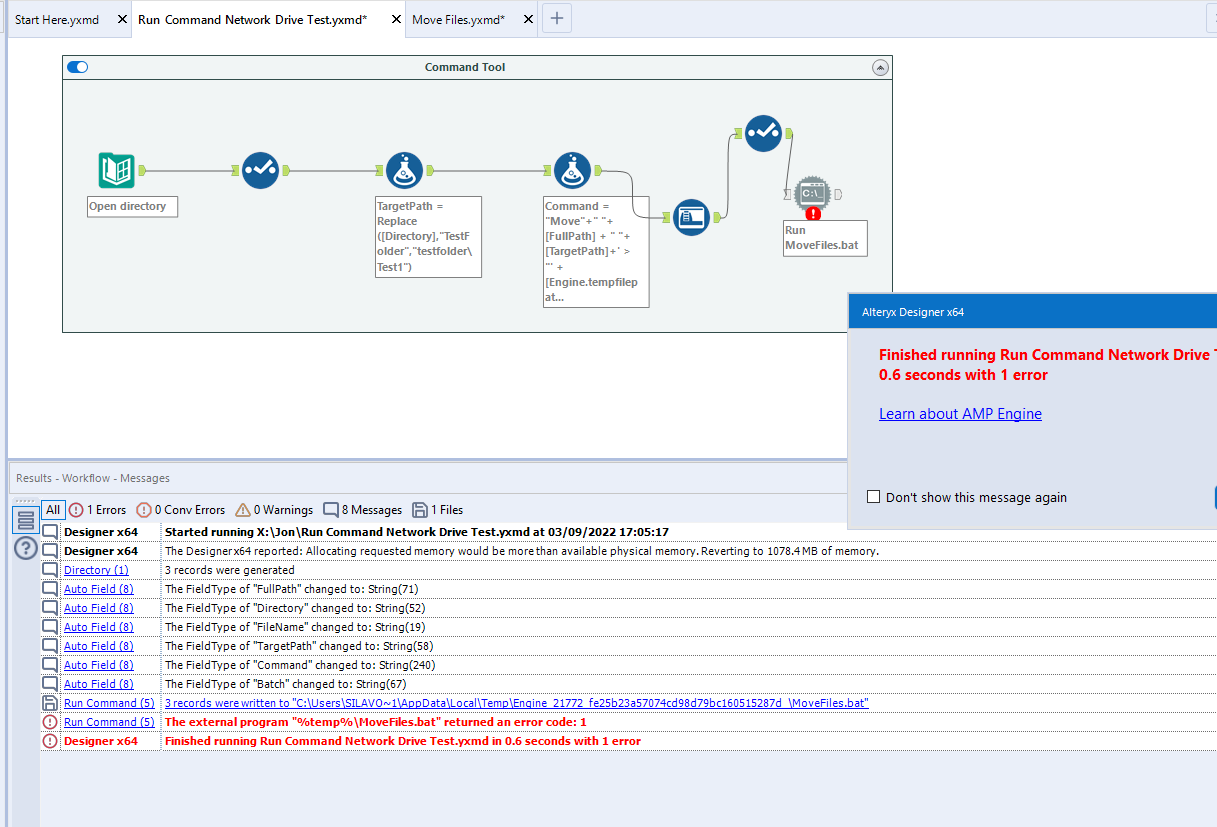Image resolution: width=1217 pixels, height=827 pixels.
Task: Switch to the Start Here.yxmd tab
Action: tap(55, 18)
